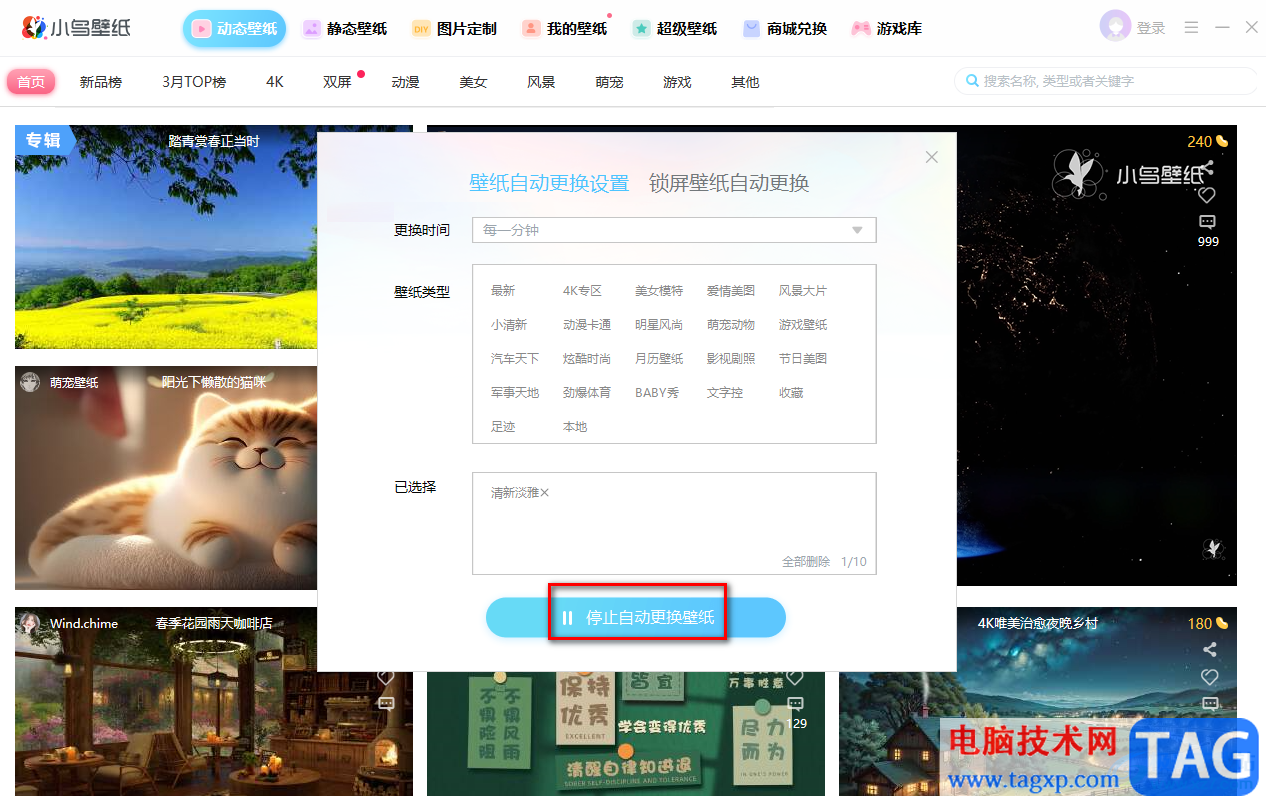
Task: Switch to 壁纸自动更换设置 tab
Action: pos(549,183)
